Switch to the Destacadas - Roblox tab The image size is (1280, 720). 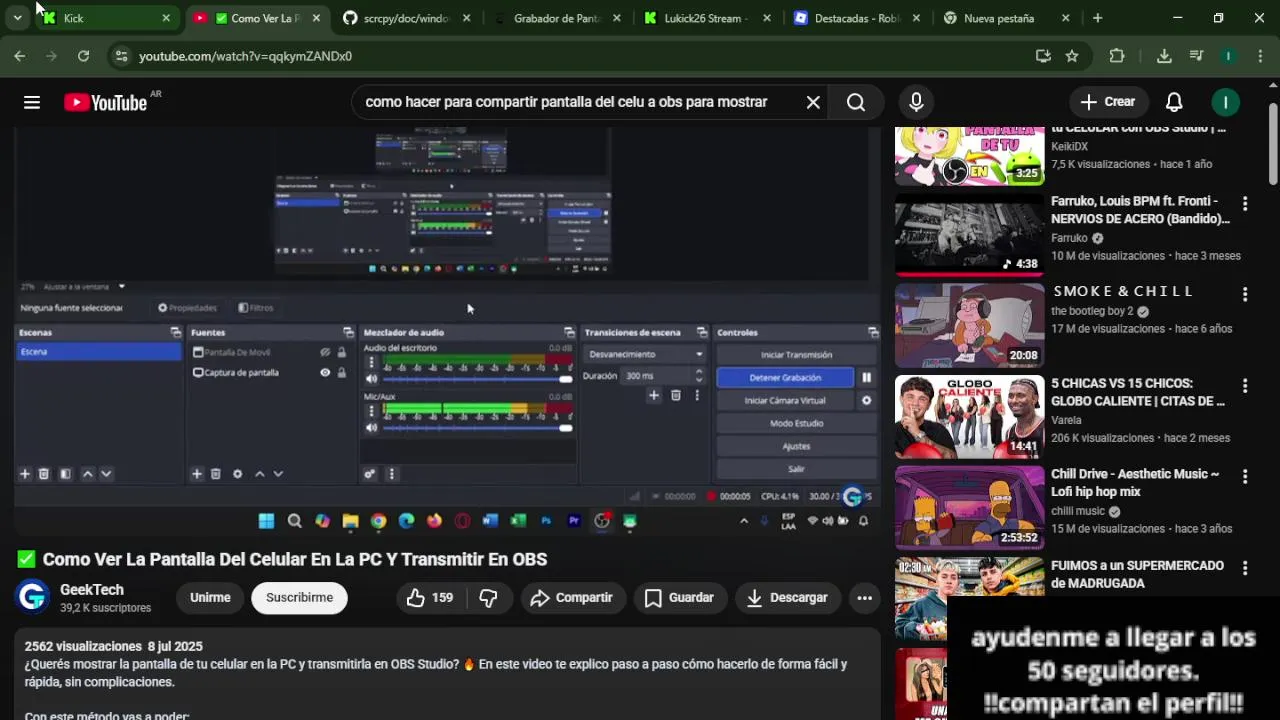[x=856, y=18]
